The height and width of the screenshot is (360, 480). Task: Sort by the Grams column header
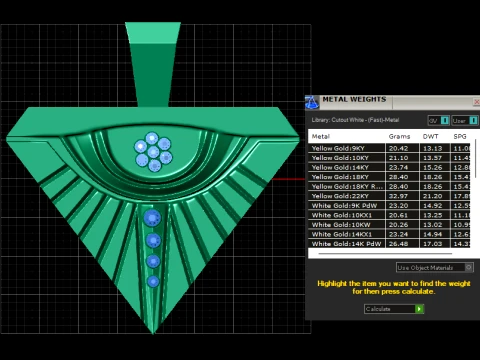coord(399,136)
